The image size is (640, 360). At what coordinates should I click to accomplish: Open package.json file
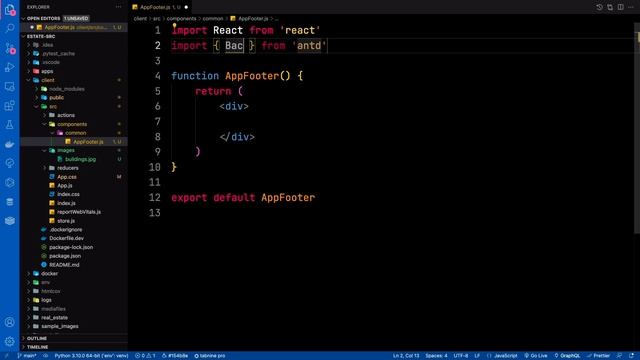[x=65, y=256]
